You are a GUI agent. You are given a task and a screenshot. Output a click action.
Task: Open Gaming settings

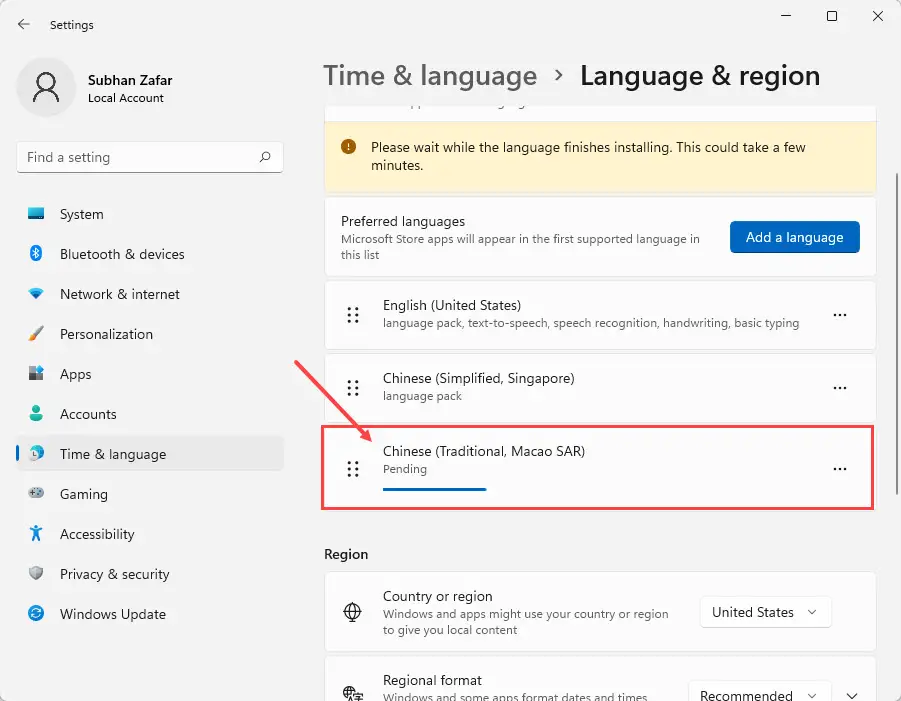pos(150,494)
